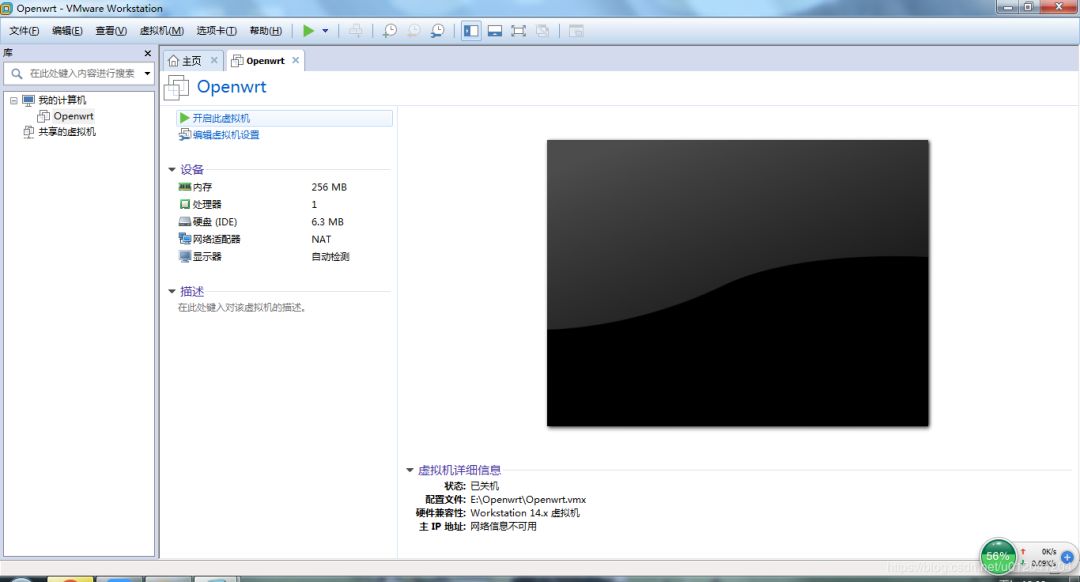Click the revert to snapshot icon
Image resolution: width=1080 pixels, height=582 pixels.
click(x=414, y=30)
